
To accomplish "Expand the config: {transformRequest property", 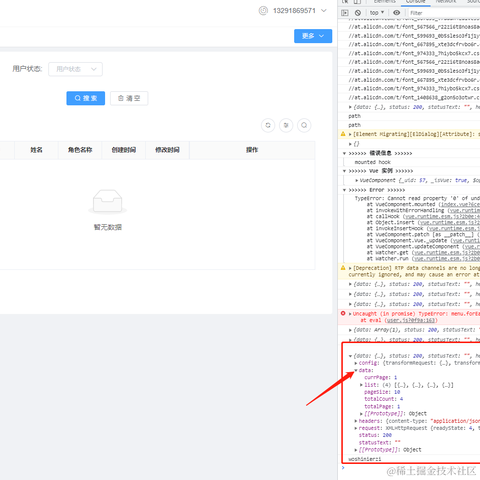I will point(356,363).
